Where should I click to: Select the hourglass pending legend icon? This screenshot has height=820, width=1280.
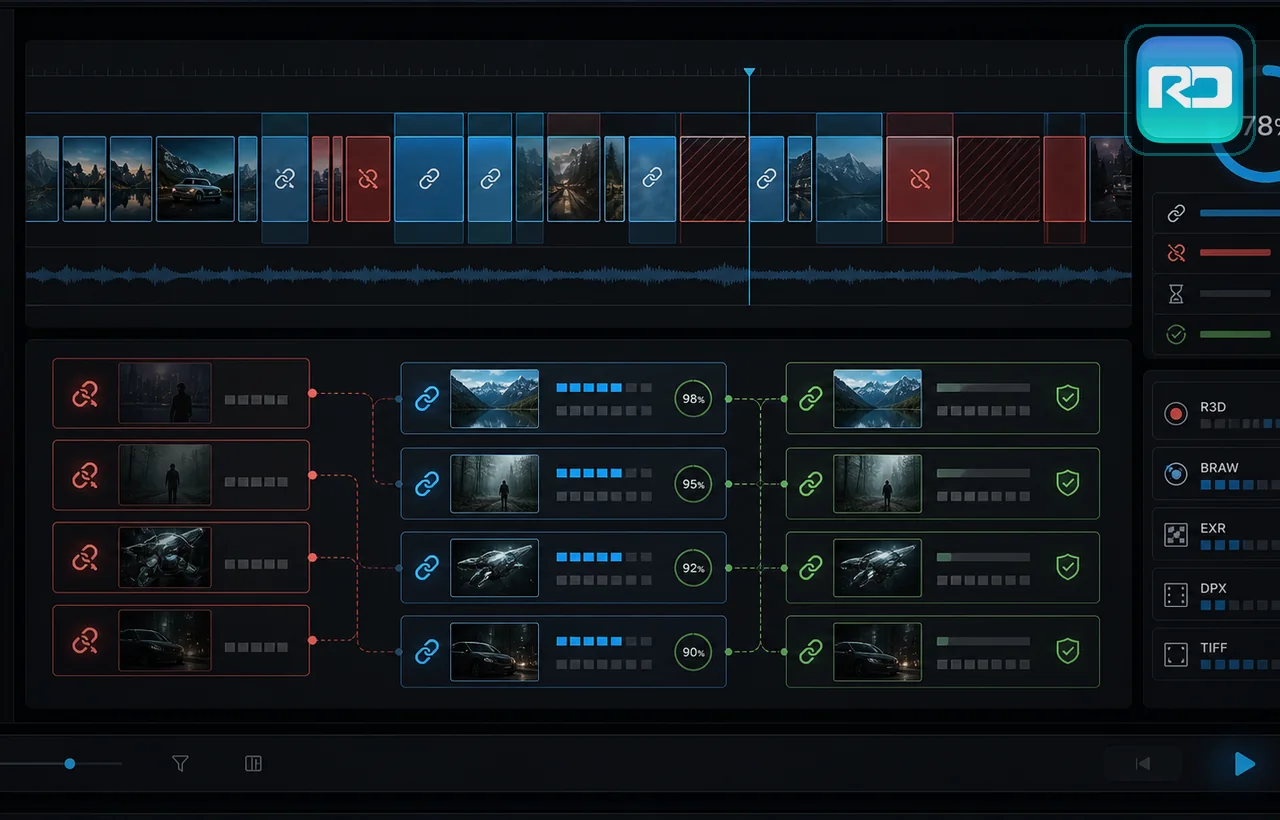coord(1176,294)
